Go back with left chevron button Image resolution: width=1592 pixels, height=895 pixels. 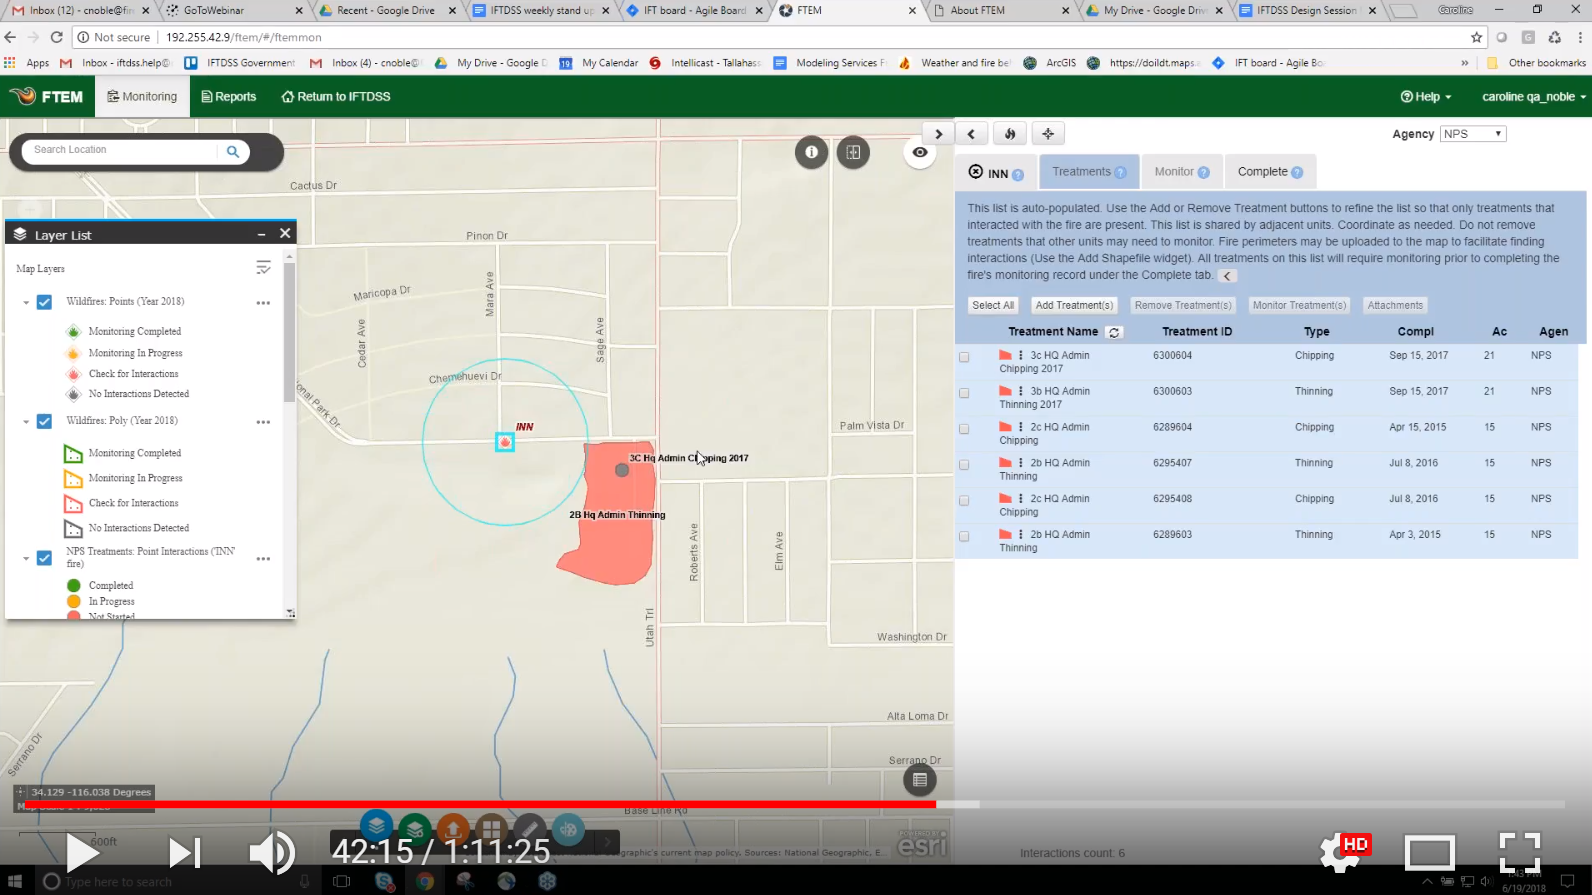[x=971, y=134]
